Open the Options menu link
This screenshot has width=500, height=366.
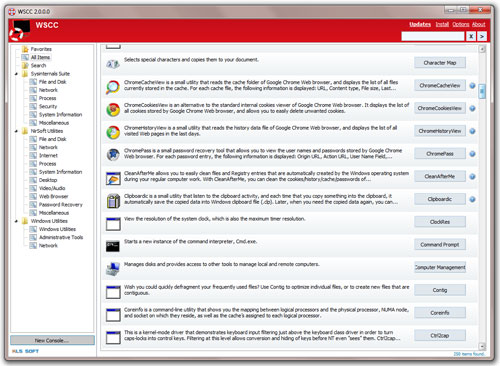tap(461, 24)
